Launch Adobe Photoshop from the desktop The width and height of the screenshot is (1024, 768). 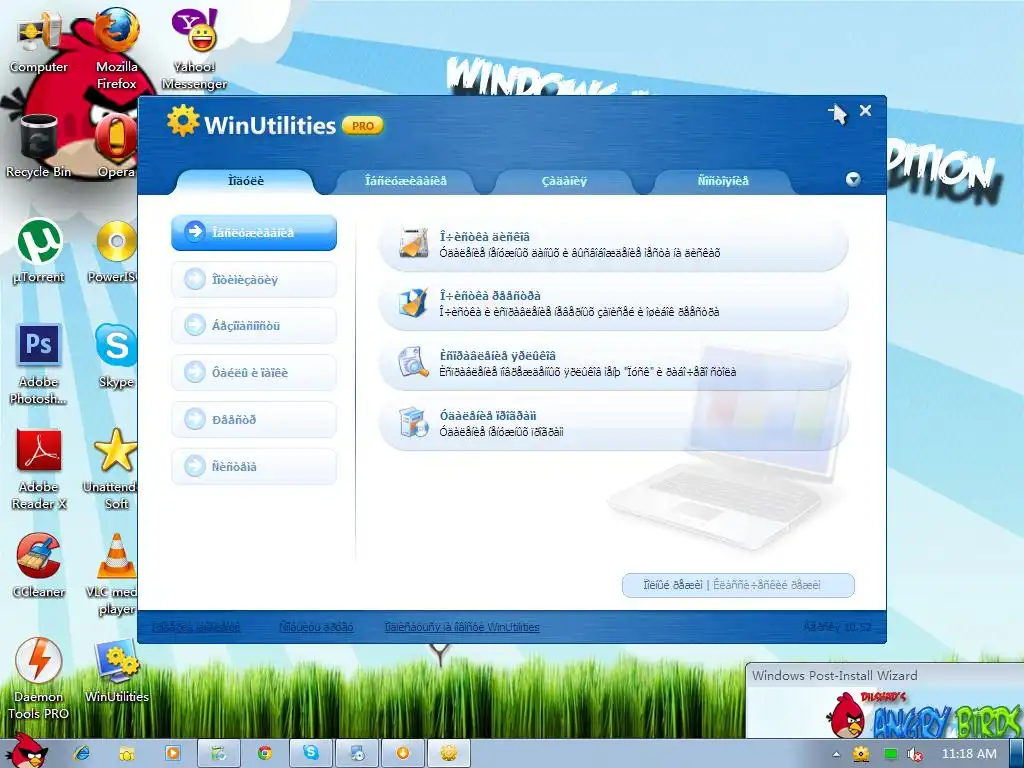click(x=39, y=364)
